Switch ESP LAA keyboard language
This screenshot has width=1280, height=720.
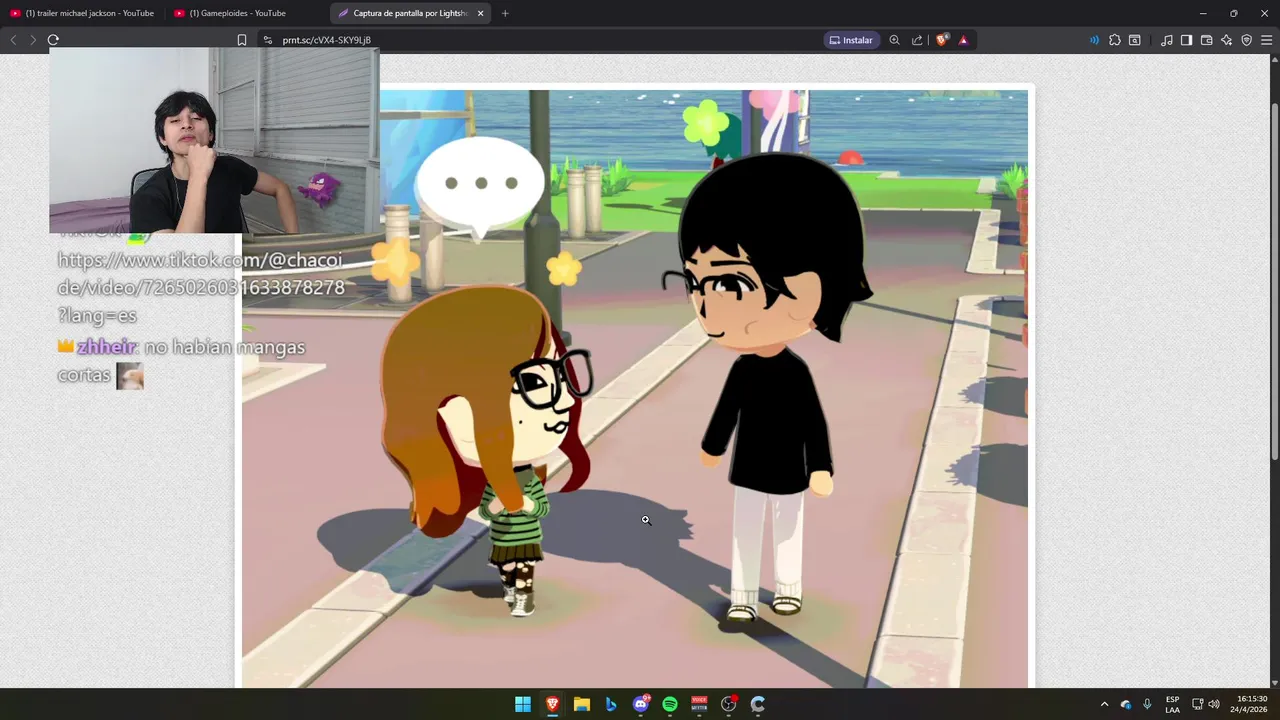tap(1172, 704)
